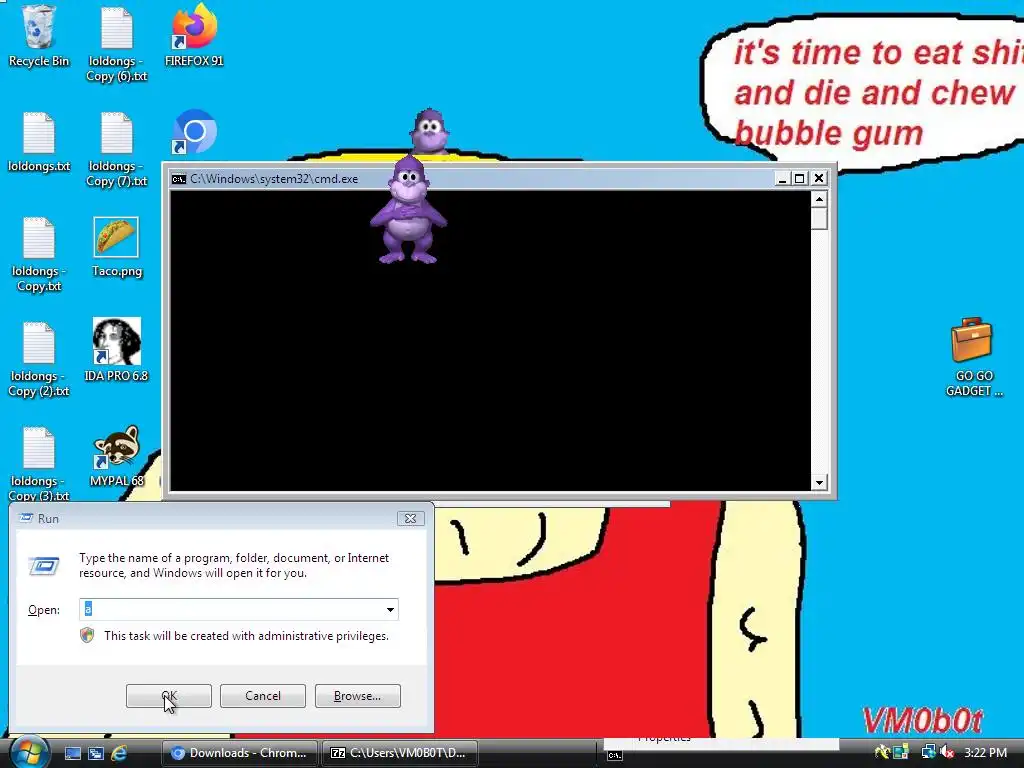Close the cmd.exe window
The image size is (1024, 768).
[x=819, y=178]
